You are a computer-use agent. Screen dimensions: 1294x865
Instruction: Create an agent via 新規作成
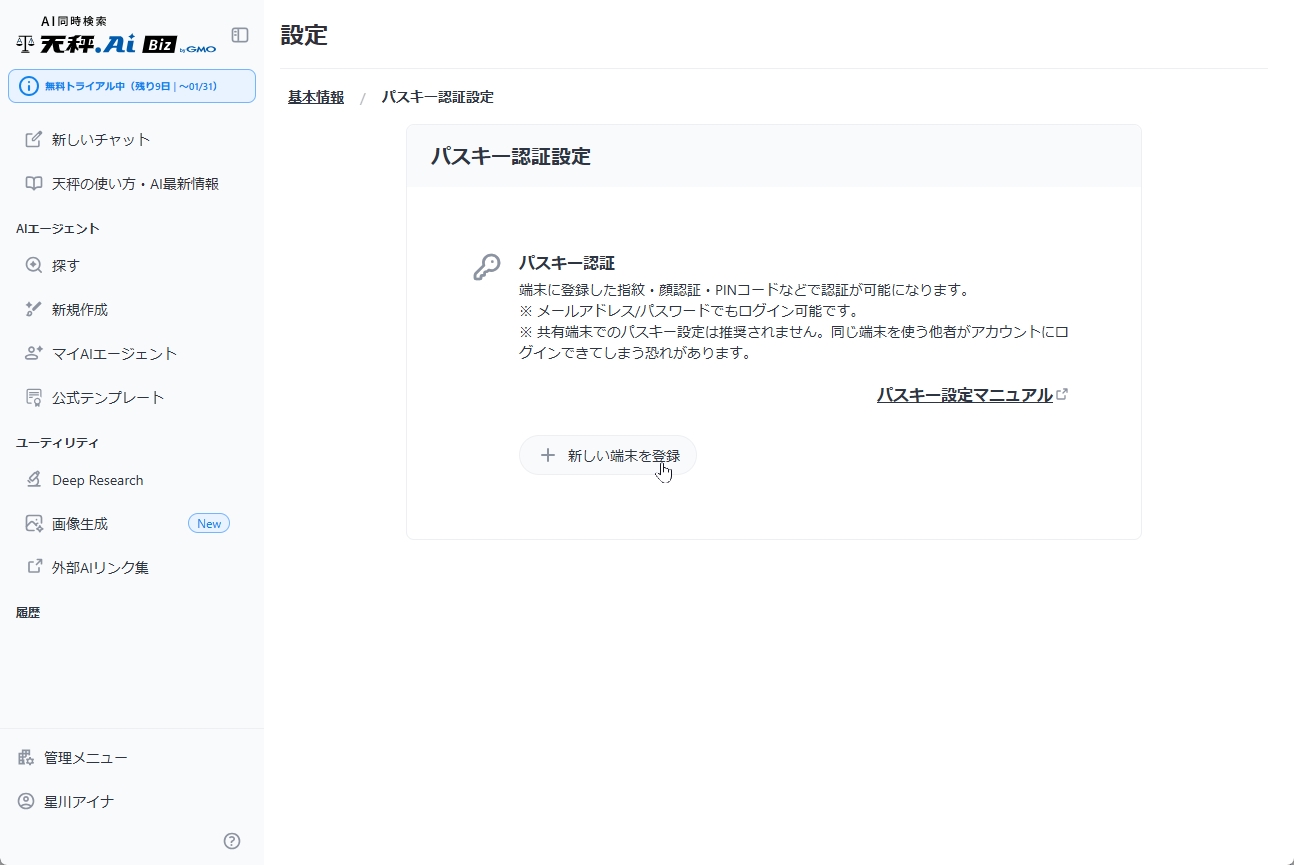coord(80,309)
